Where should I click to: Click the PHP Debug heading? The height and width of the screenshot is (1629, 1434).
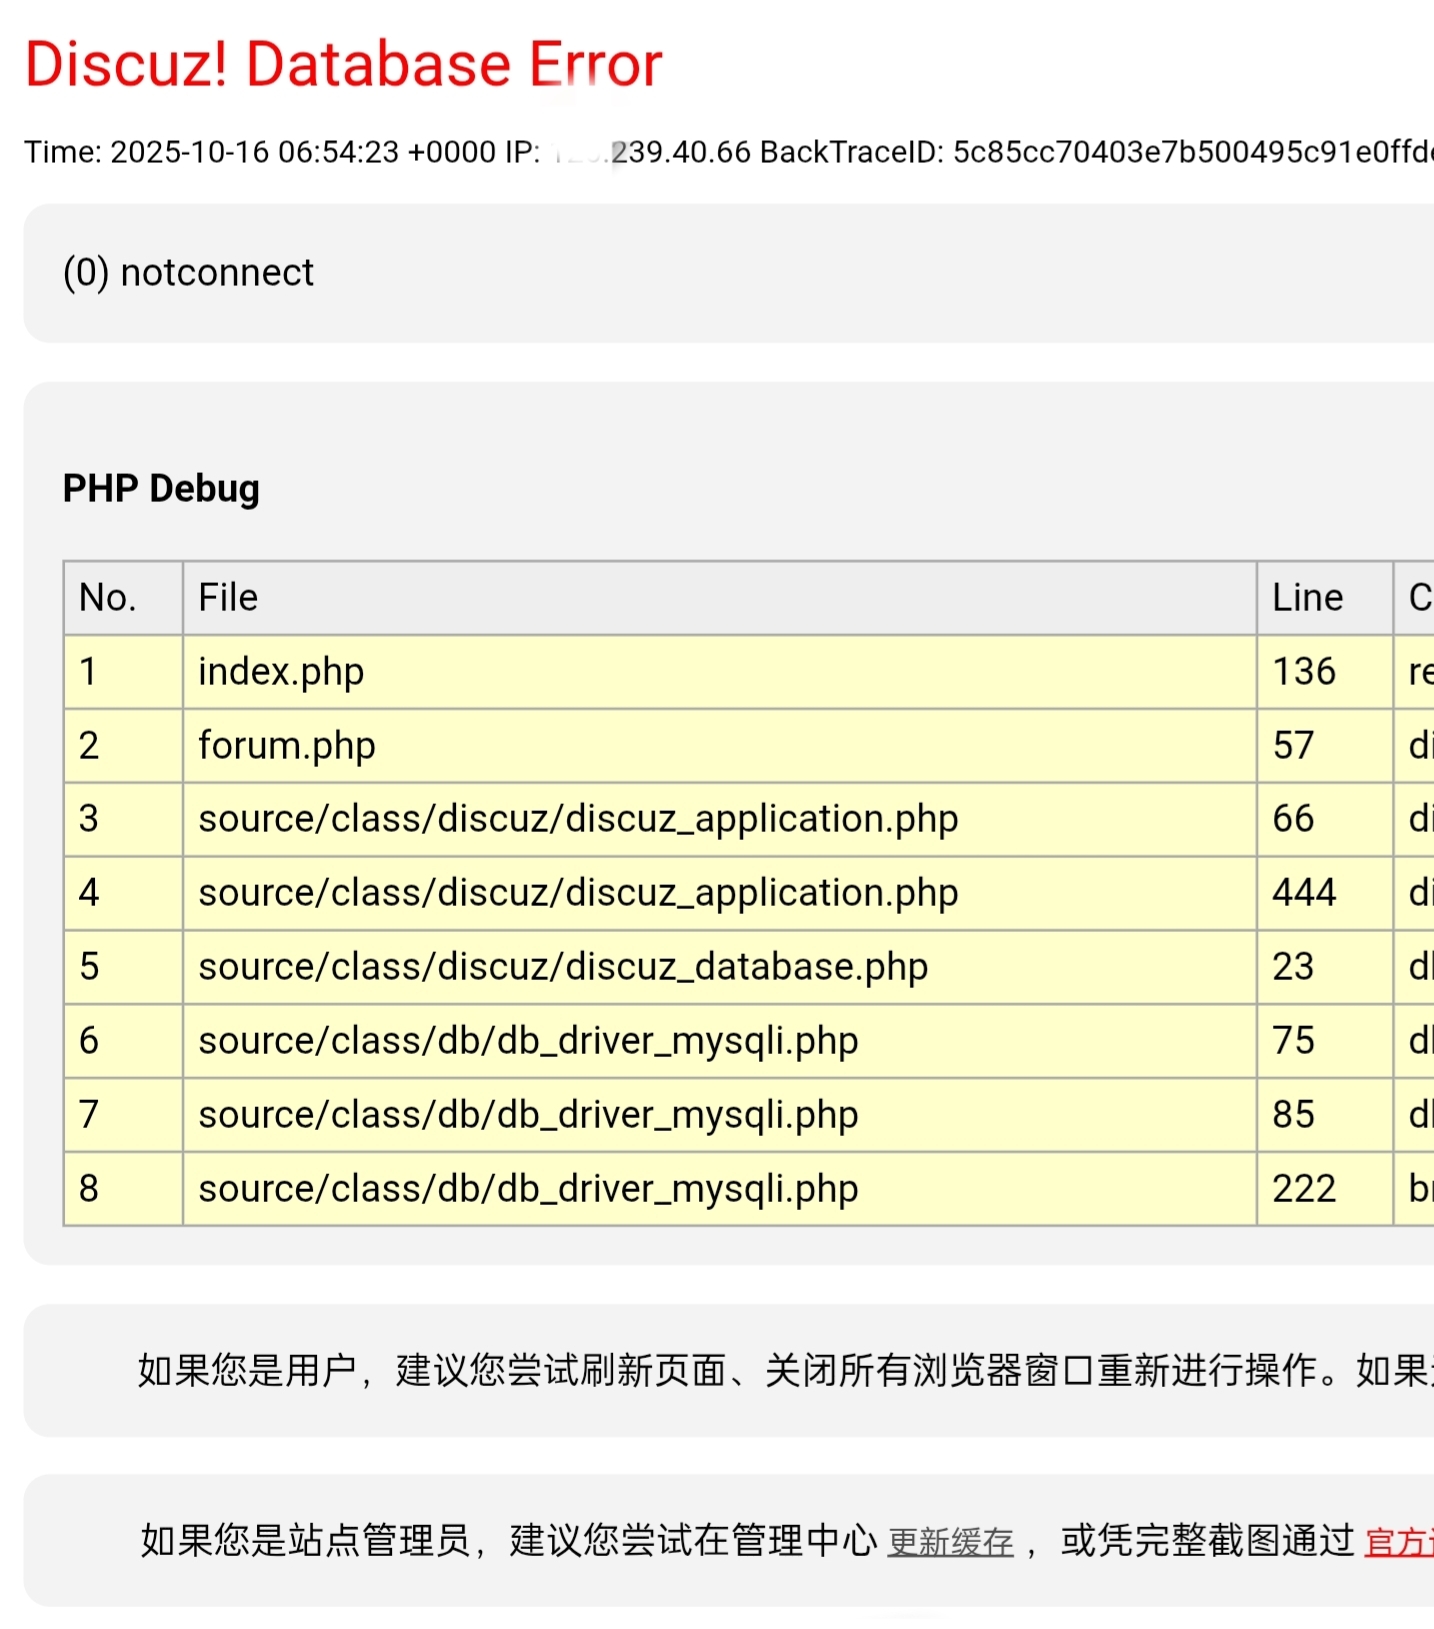click(x=161, y=489)
